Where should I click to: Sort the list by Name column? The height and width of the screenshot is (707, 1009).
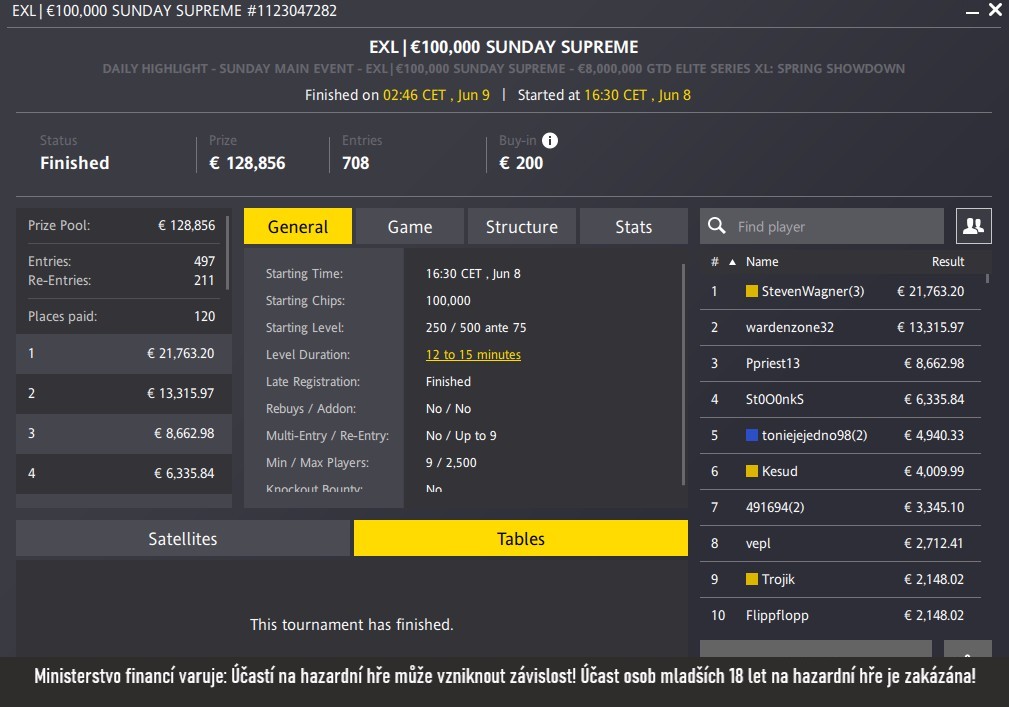(x=762, y=262)
